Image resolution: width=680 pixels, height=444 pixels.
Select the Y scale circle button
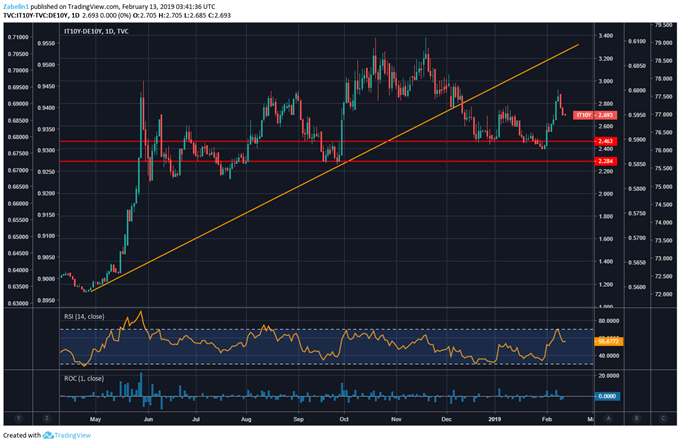coord(18,418)
